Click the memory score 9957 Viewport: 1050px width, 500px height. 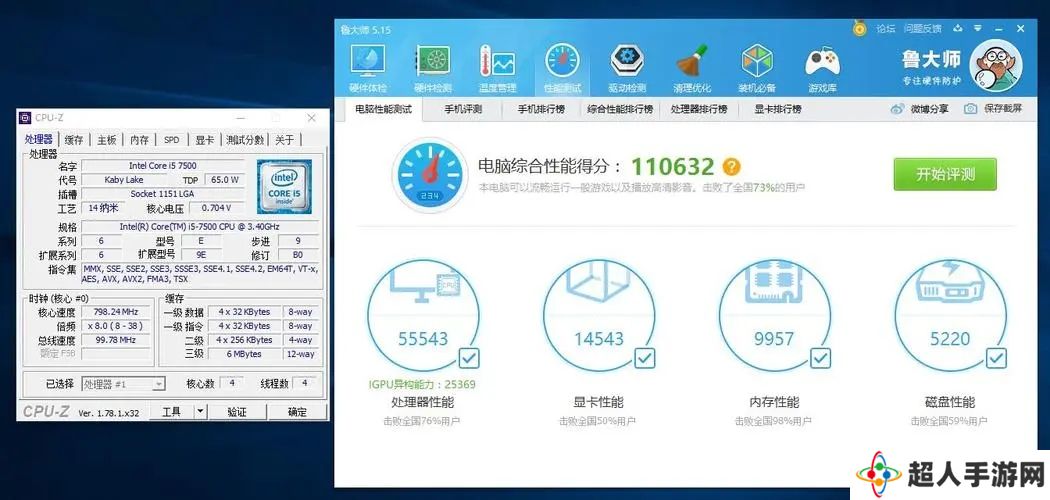click(774, 339)
